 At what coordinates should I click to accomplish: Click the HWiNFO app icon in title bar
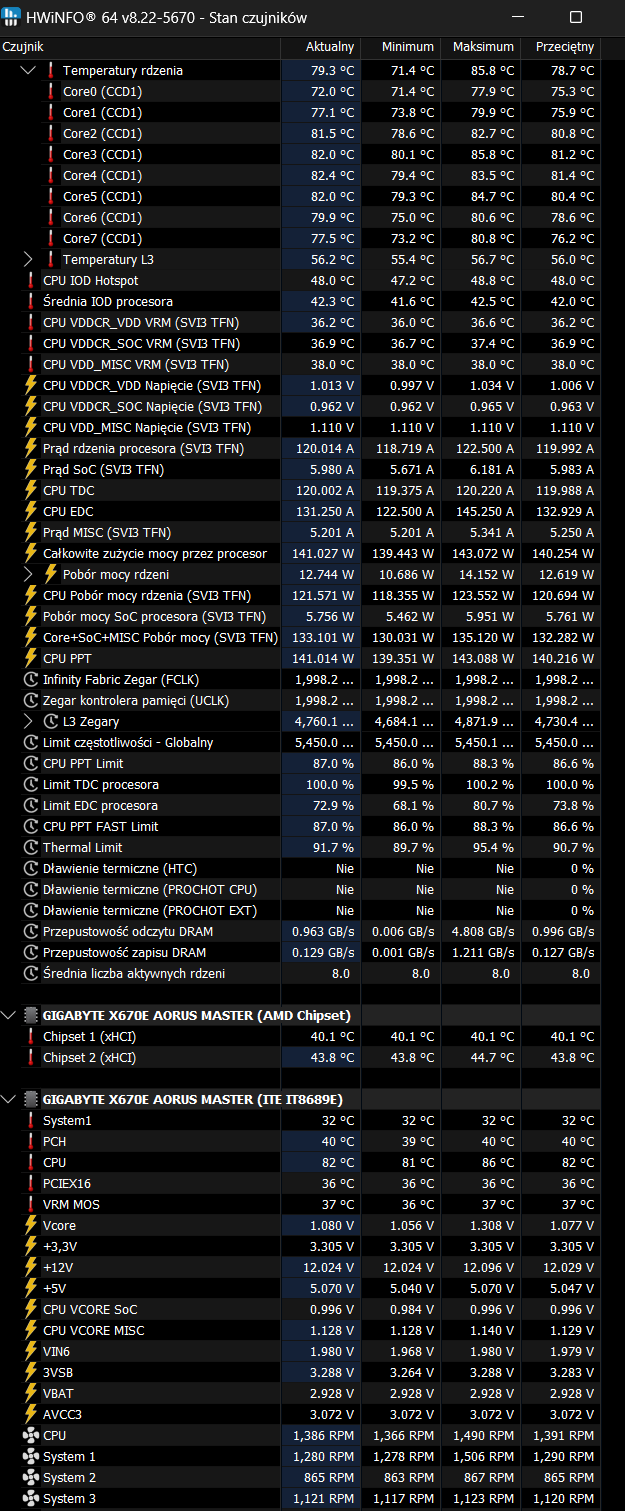click(x=12, y=17)
